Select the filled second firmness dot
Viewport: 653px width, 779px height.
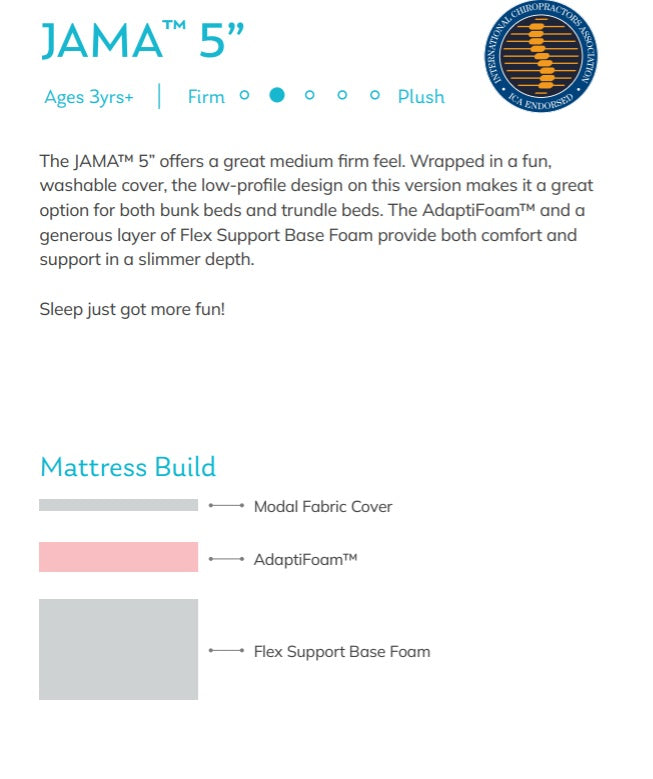coord(277,95)
